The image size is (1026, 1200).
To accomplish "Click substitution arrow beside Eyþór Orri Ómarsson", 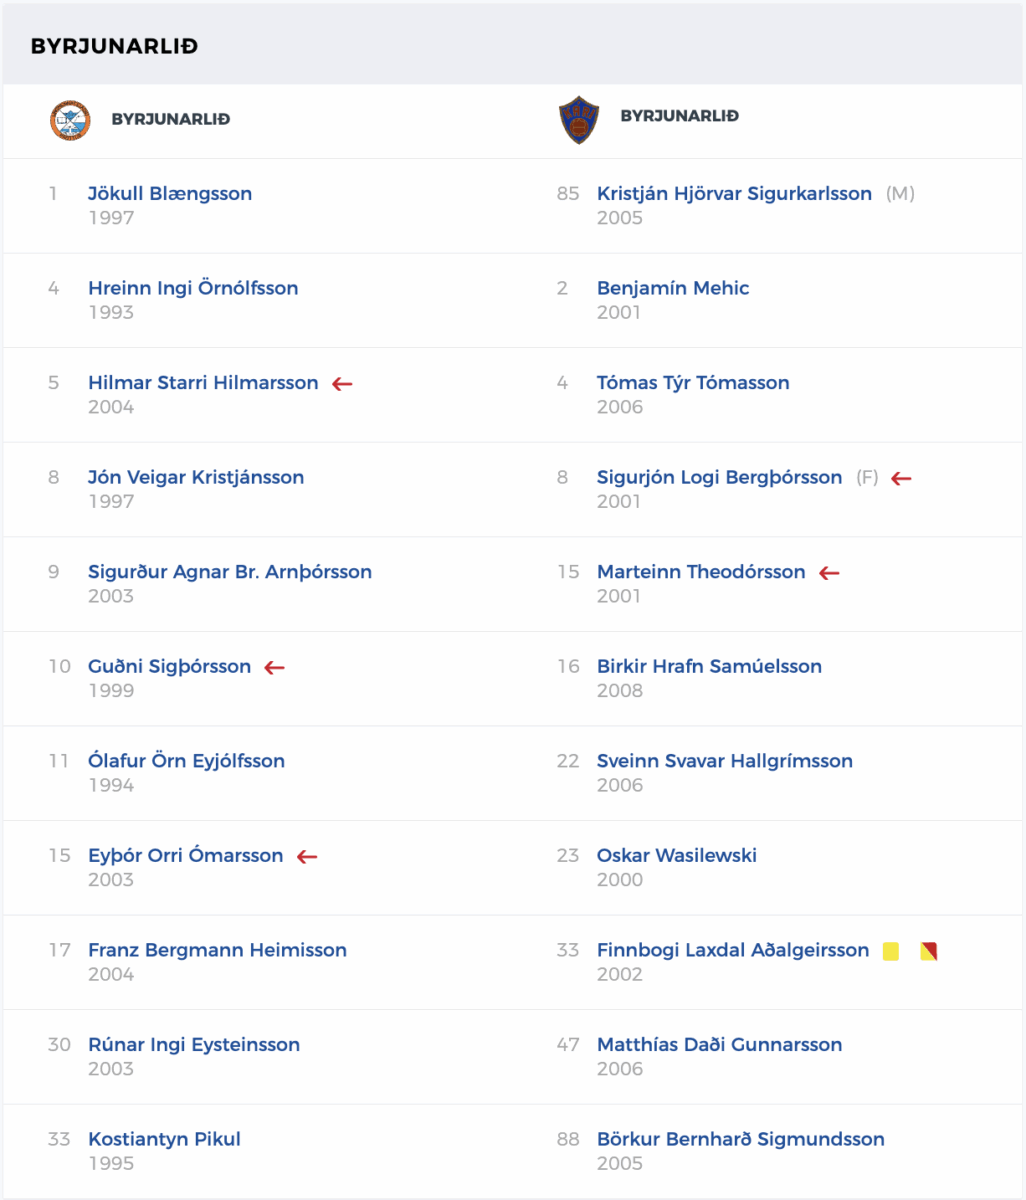I will [x=307, y=856].
